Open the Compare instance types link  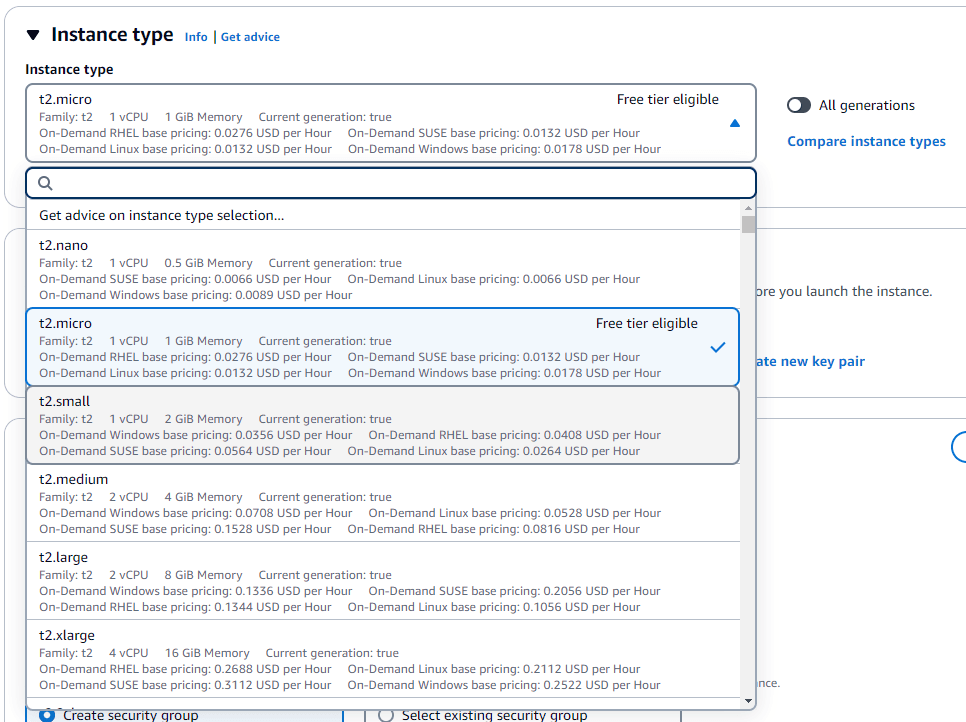pos(866,141)
